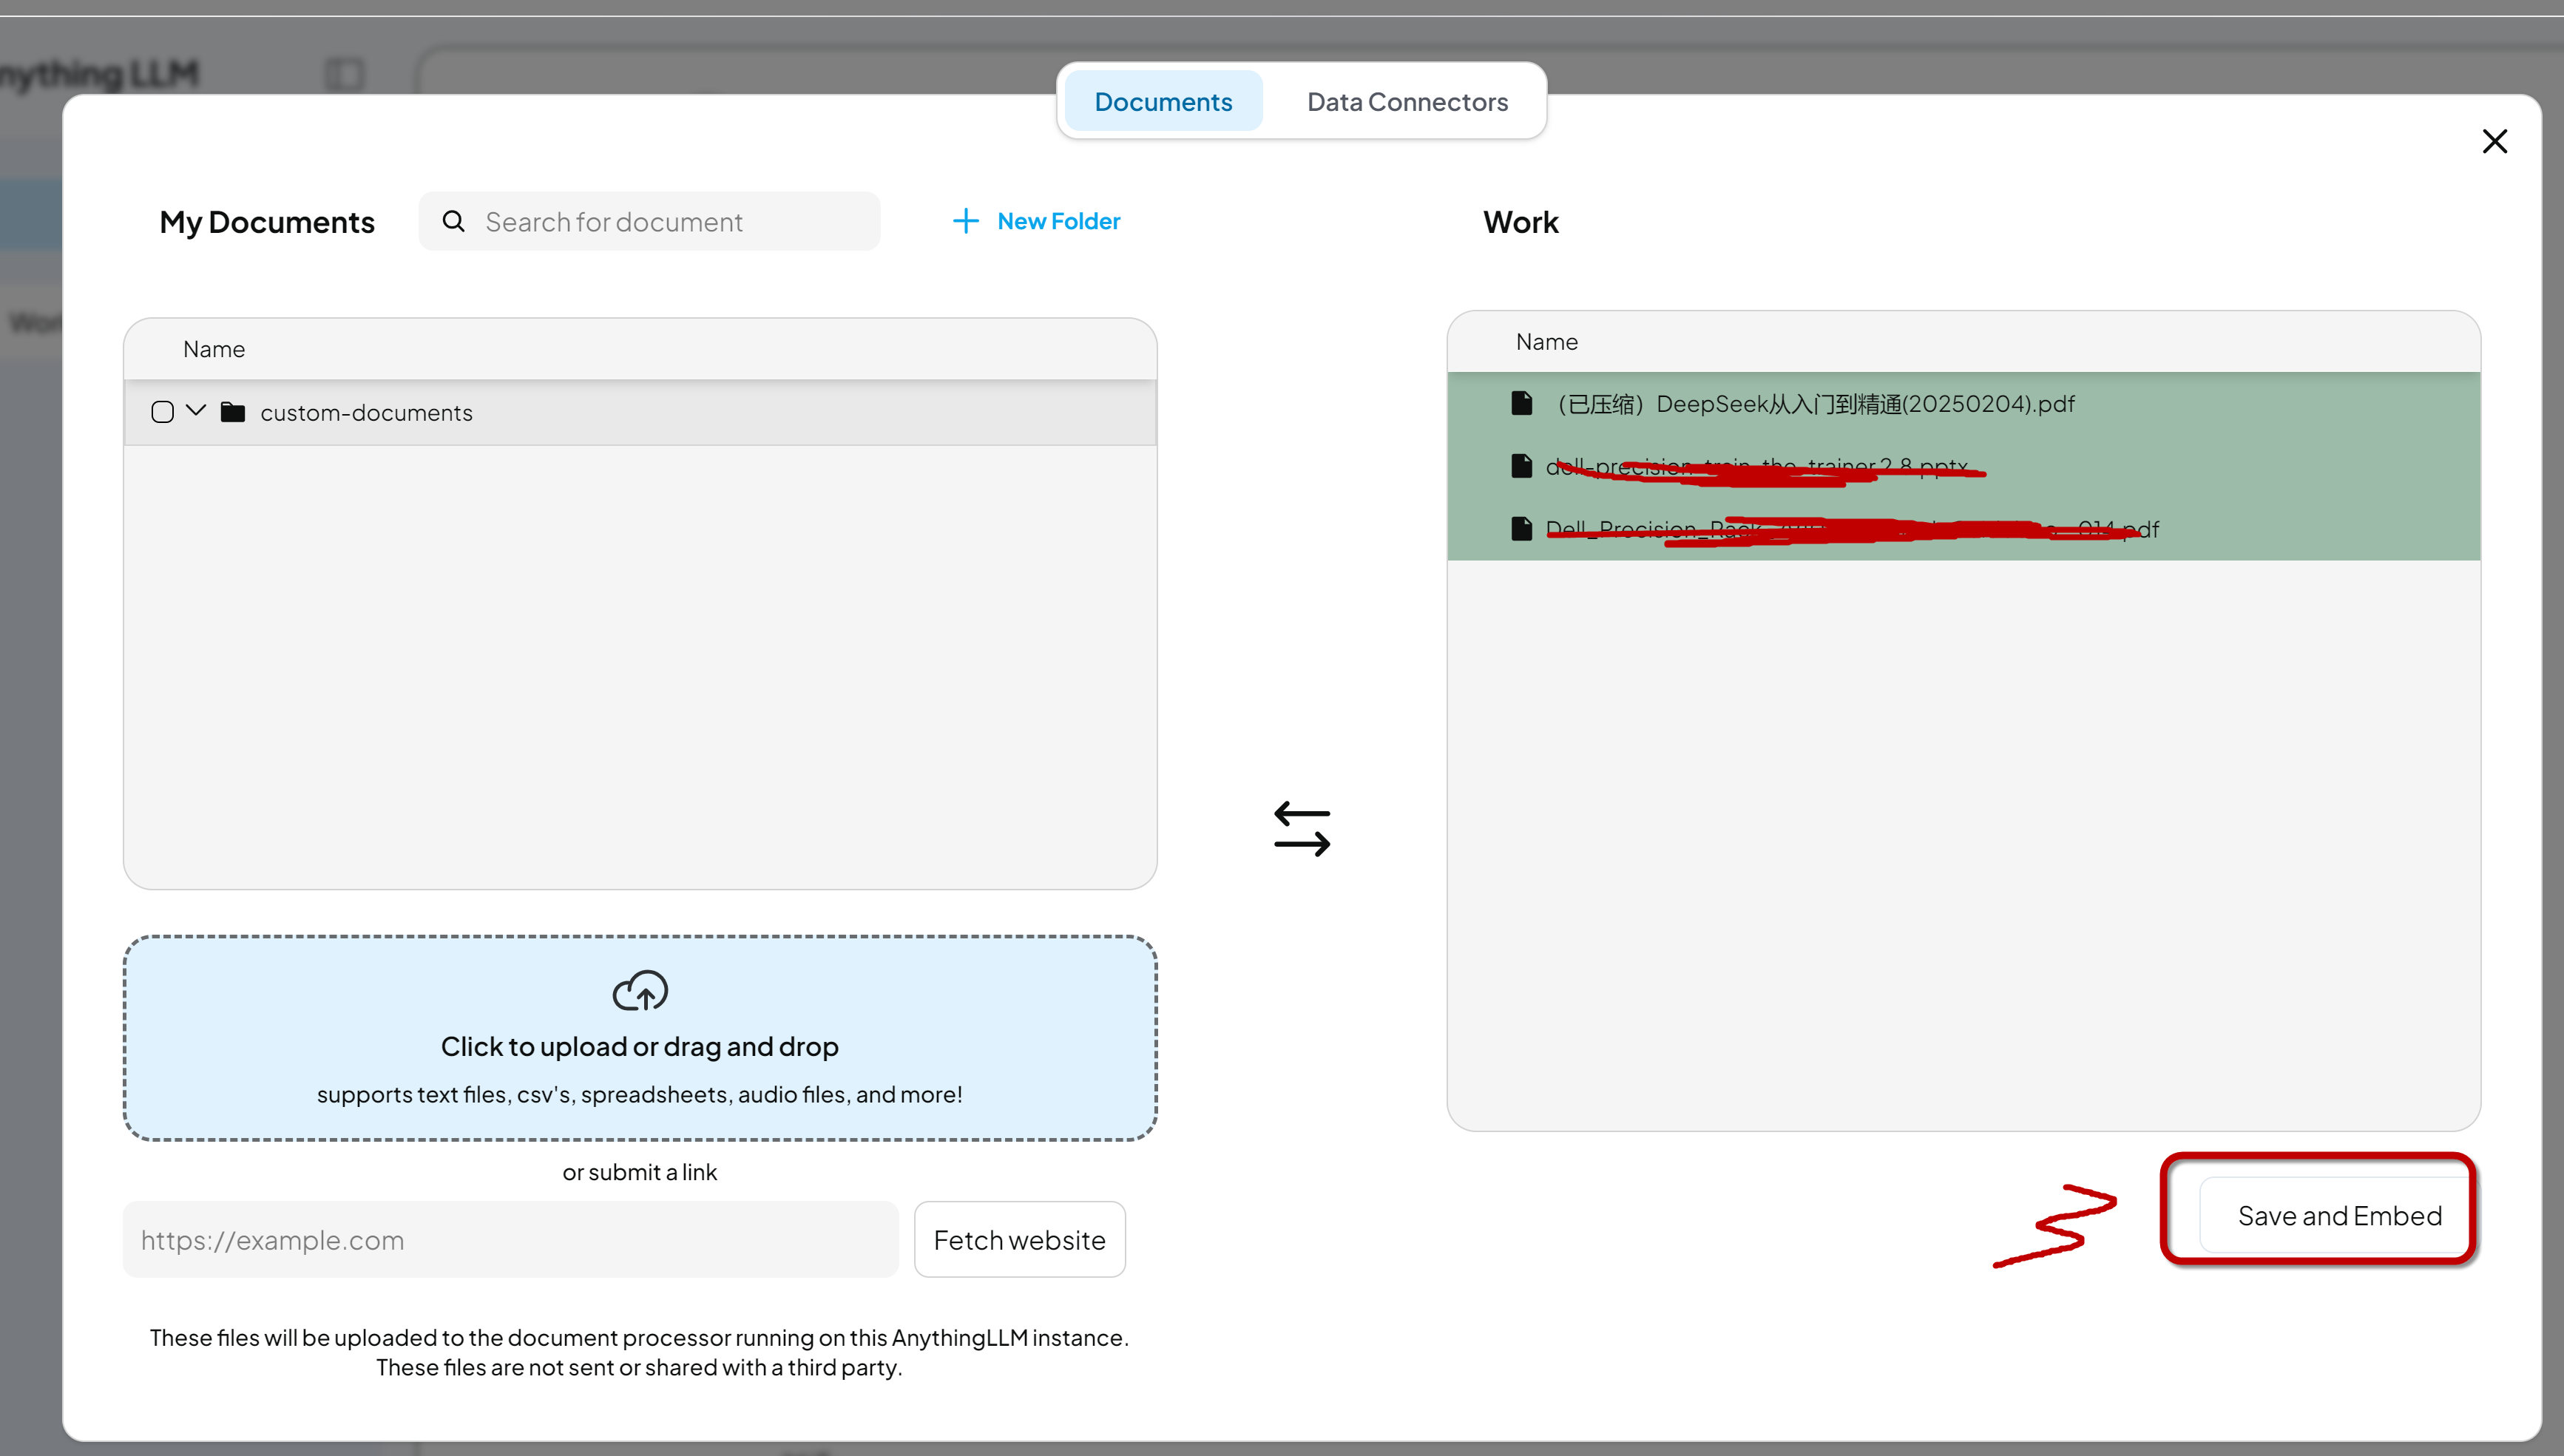Switch to the Documents tab
This screenshot has height=1456, width=2564.
(1163, 101)
